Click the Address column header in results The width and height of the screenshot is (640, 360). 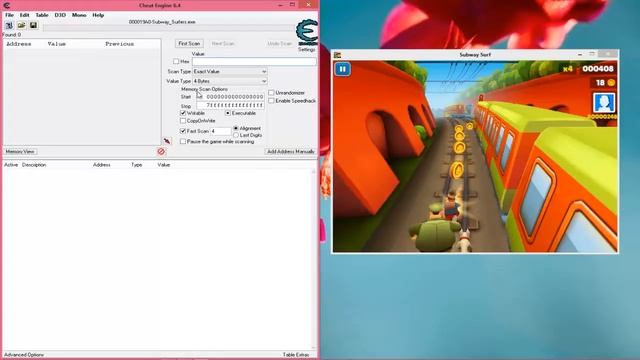click(19, 44)
